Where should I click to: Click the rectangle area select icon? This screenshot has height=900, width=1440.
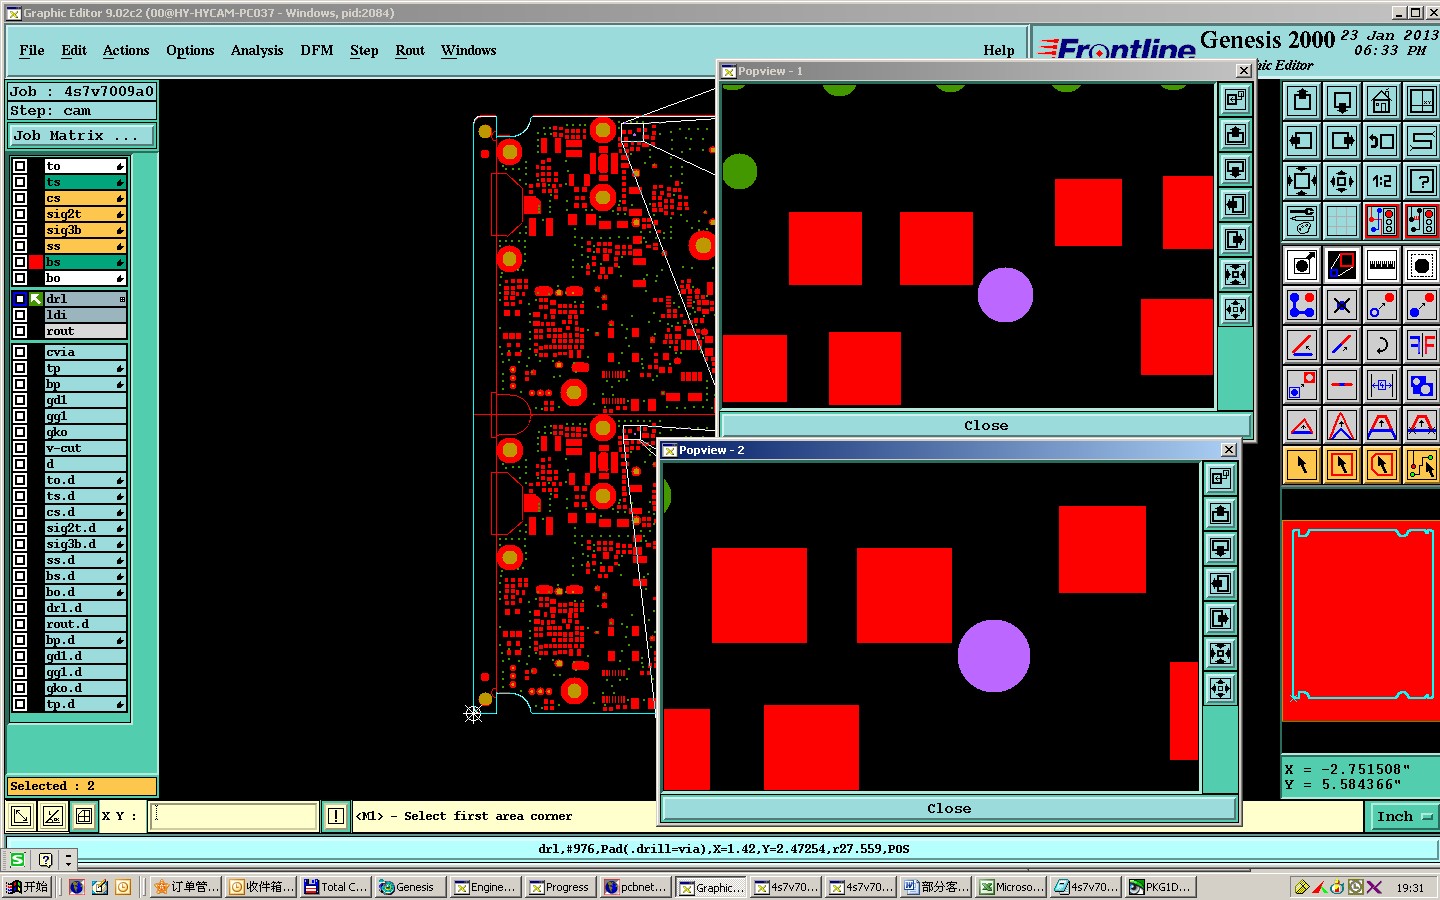click(x=1342, y=464)
